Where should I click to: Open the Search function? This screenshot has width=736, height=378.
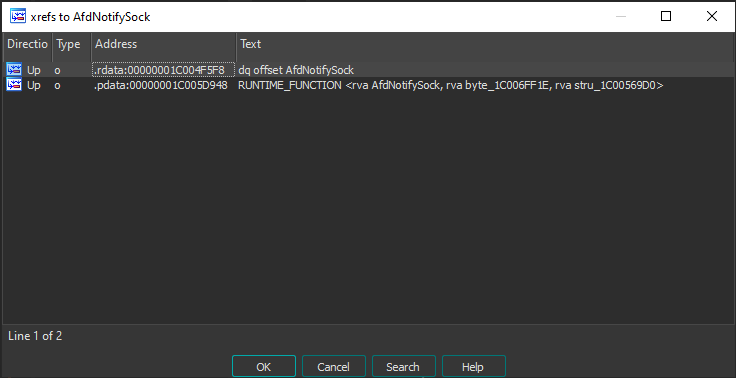[x=403, y=367]
